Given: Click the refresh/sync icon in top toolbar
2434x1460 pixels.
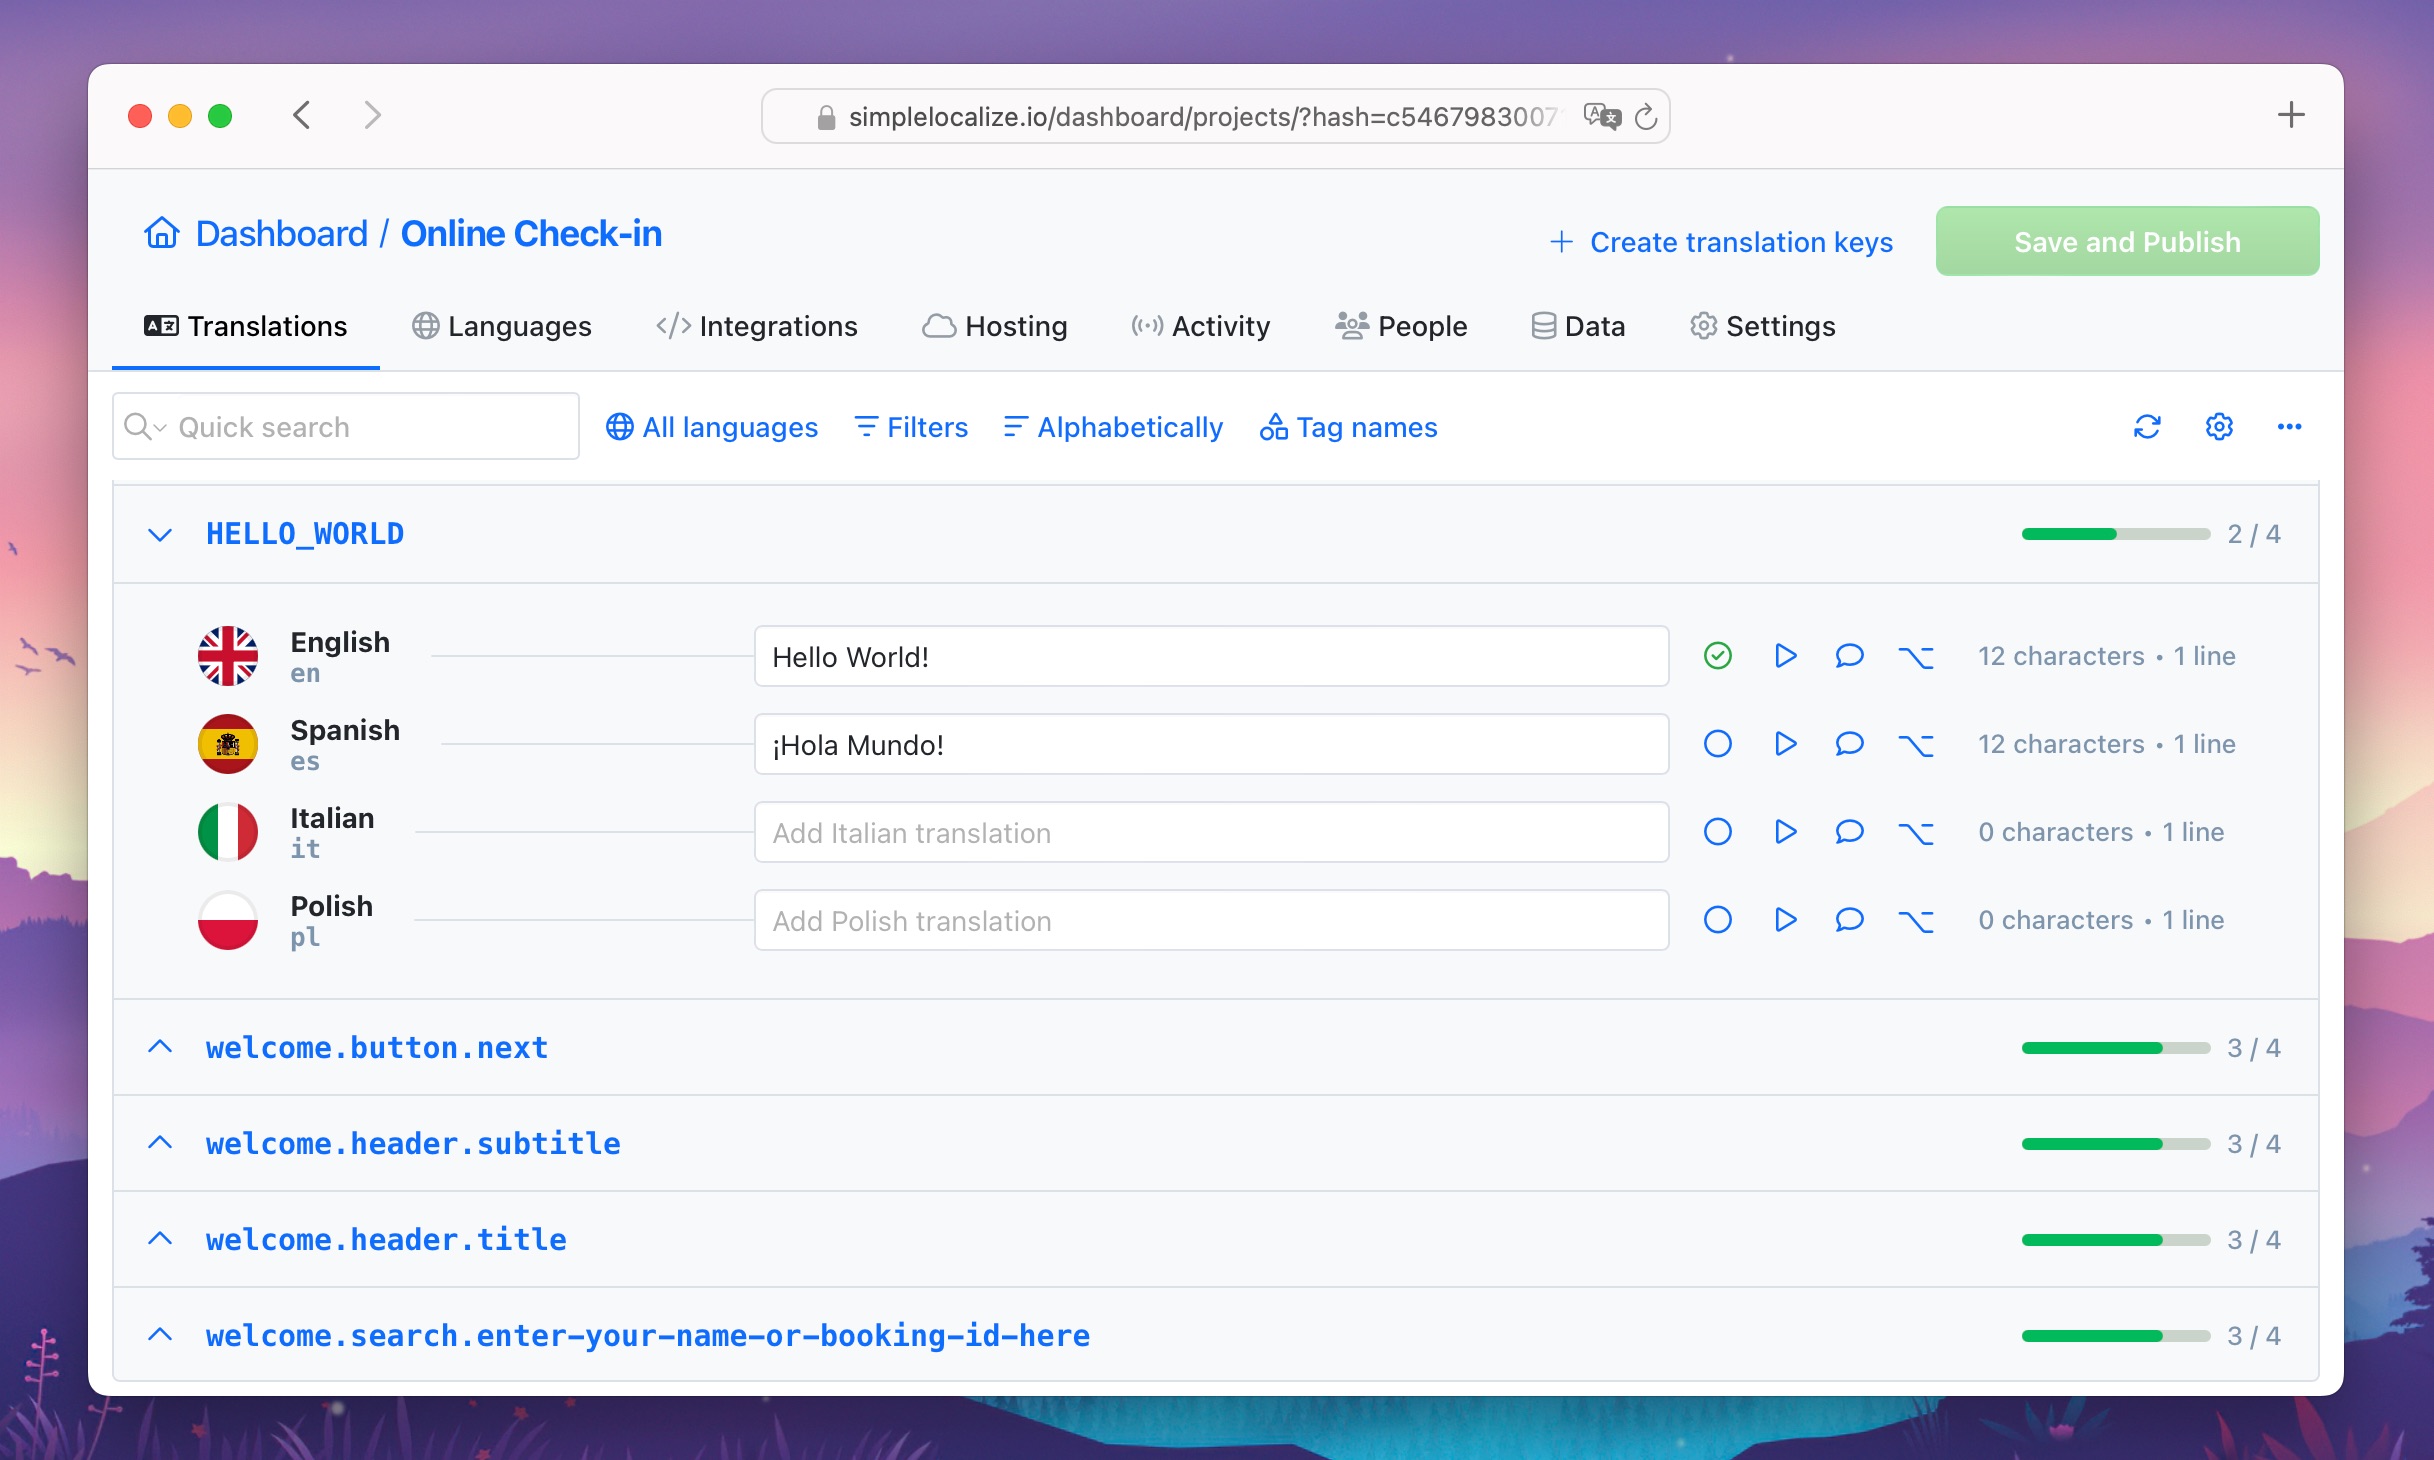Looking at the screenshot, I should (2147, 426).
